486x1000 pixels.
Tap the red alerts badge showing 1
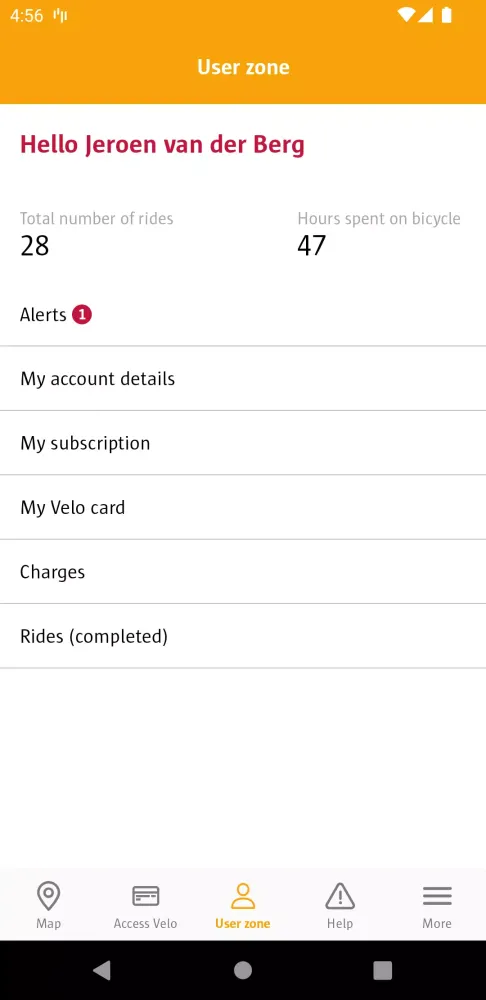[82, 314]
